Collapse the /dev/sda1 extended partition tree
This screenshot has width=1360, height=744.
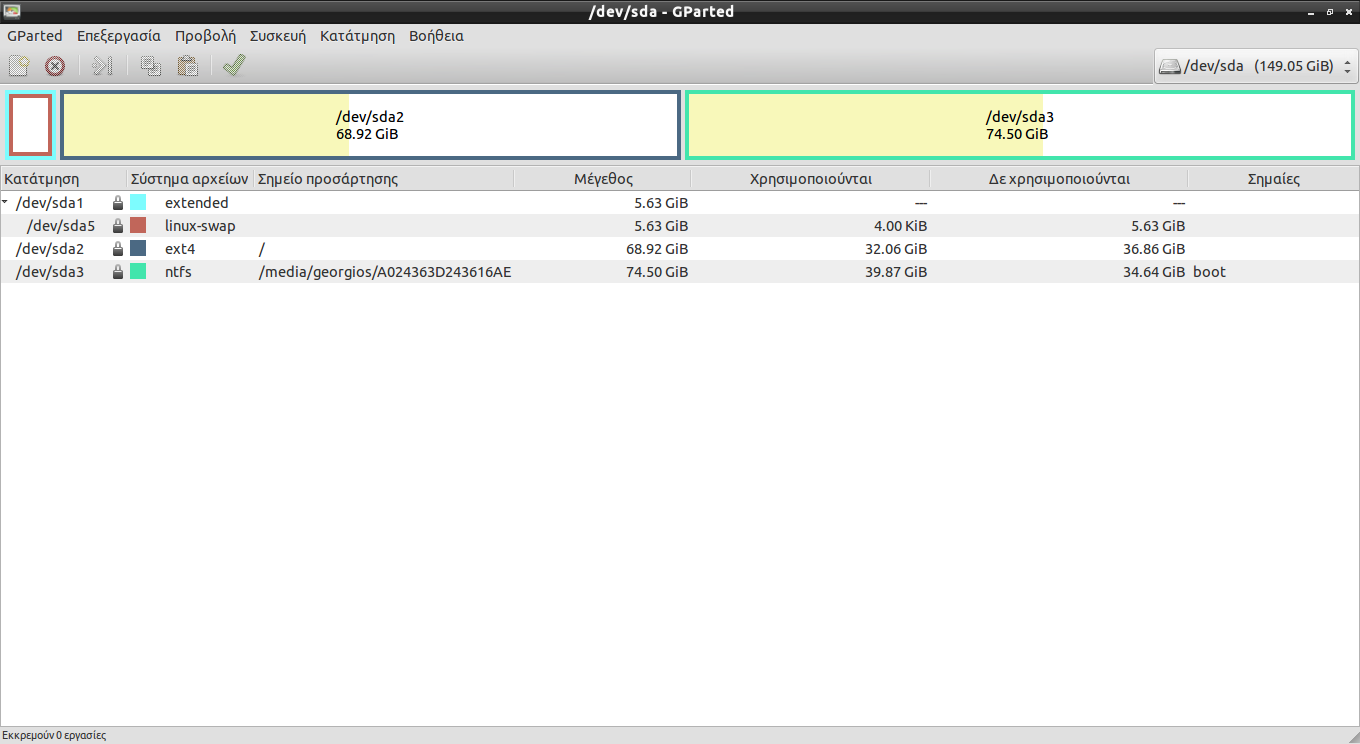pyautogui.click(x=7, y=203)
